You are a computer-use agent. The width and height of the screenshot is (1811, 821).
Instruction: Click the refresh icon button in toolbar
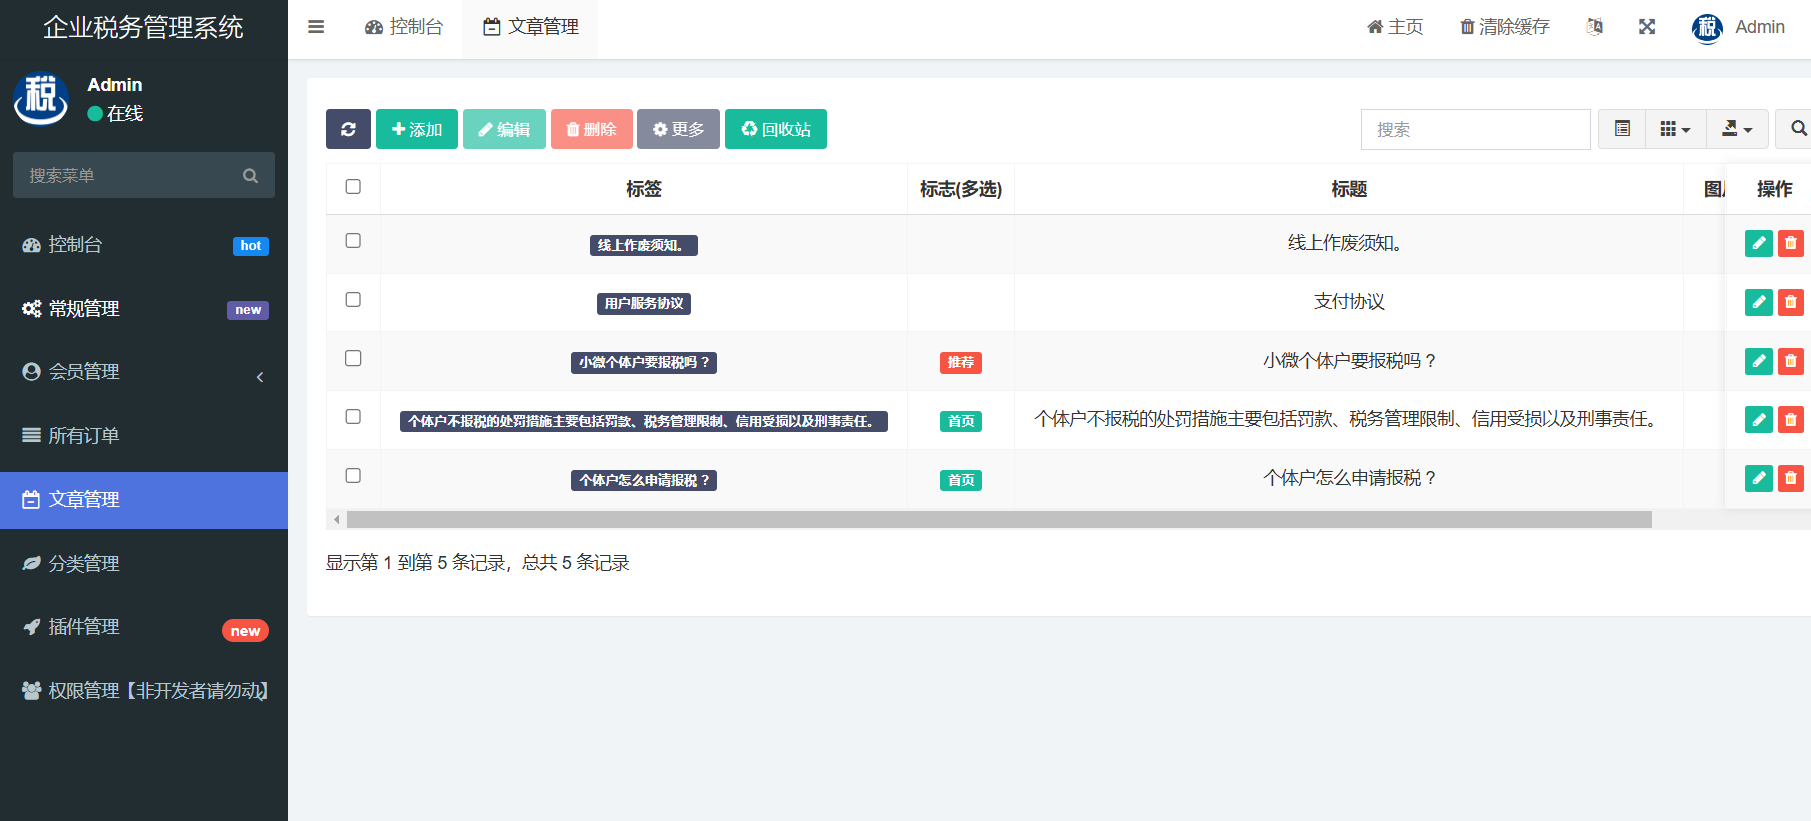348,129
